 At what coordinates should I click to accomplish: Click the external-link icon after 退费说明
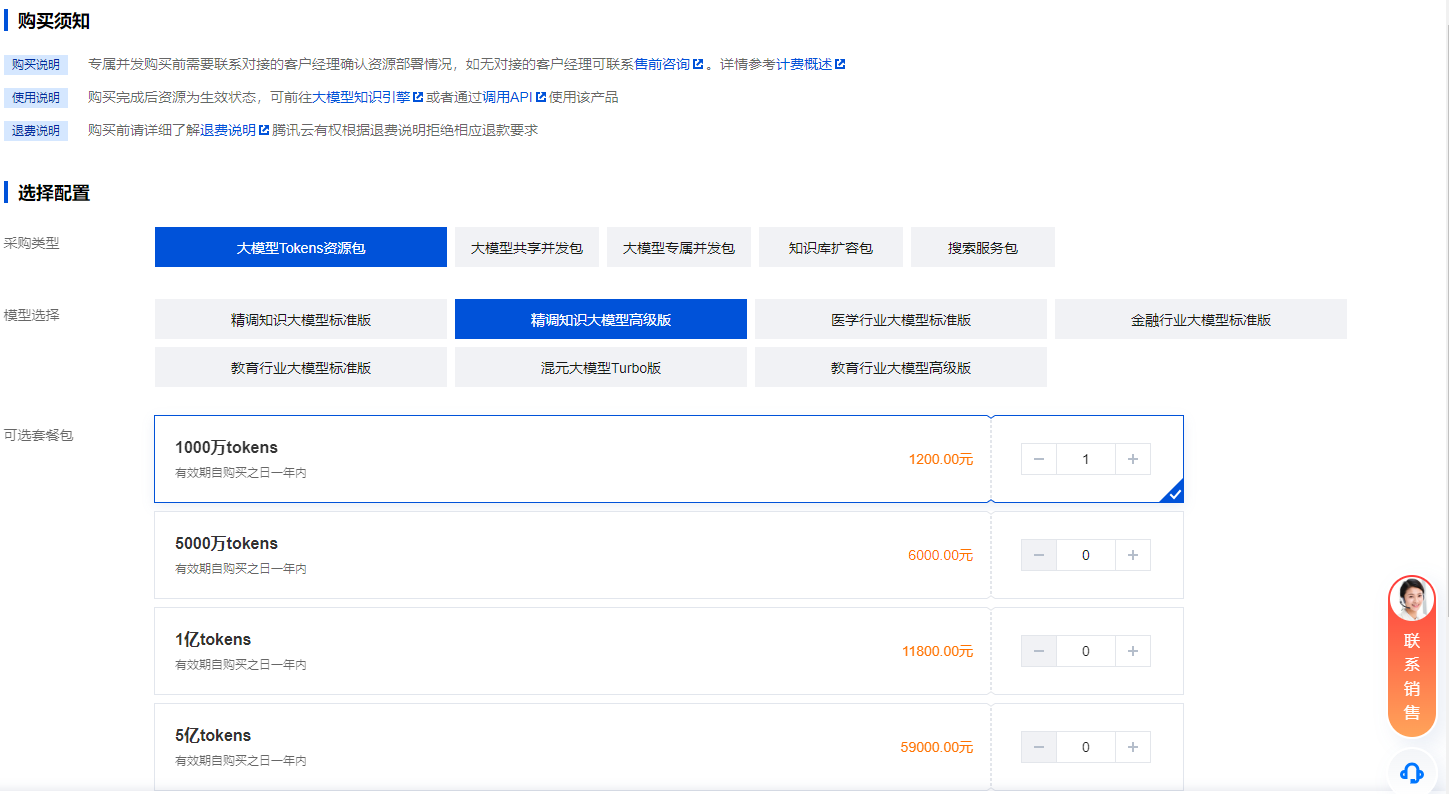coord(264,130)
